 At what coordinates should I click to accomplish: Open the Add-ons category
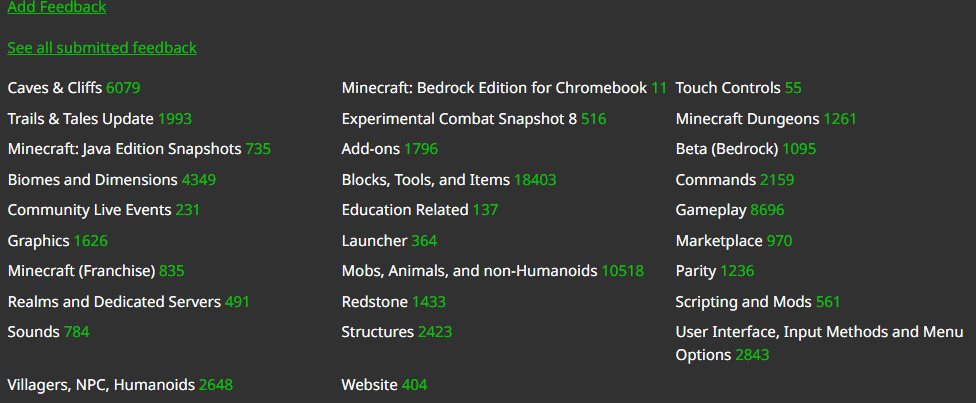(x=371, y=149)
